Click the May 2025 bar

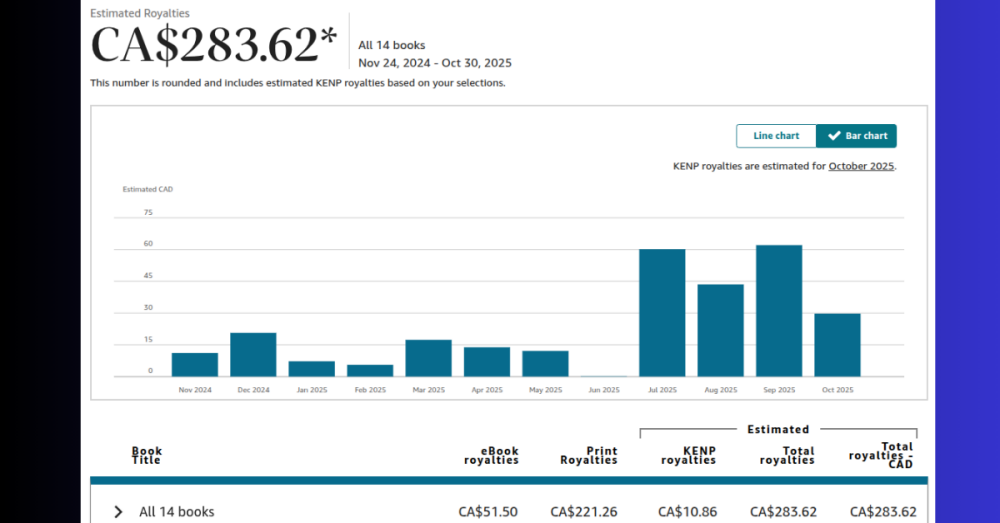(x=545, y=364)
